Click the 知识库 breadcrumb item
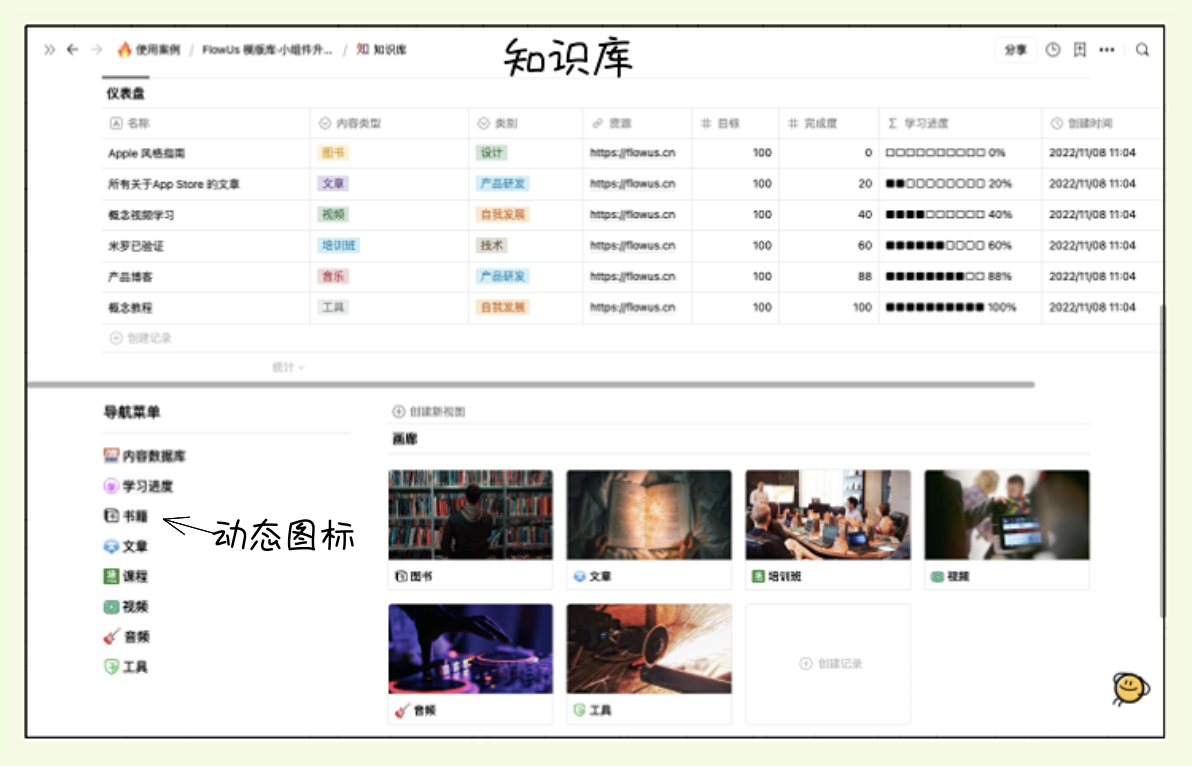The width and height of the screenshot is (1192, 766). [x=382, y=50]
